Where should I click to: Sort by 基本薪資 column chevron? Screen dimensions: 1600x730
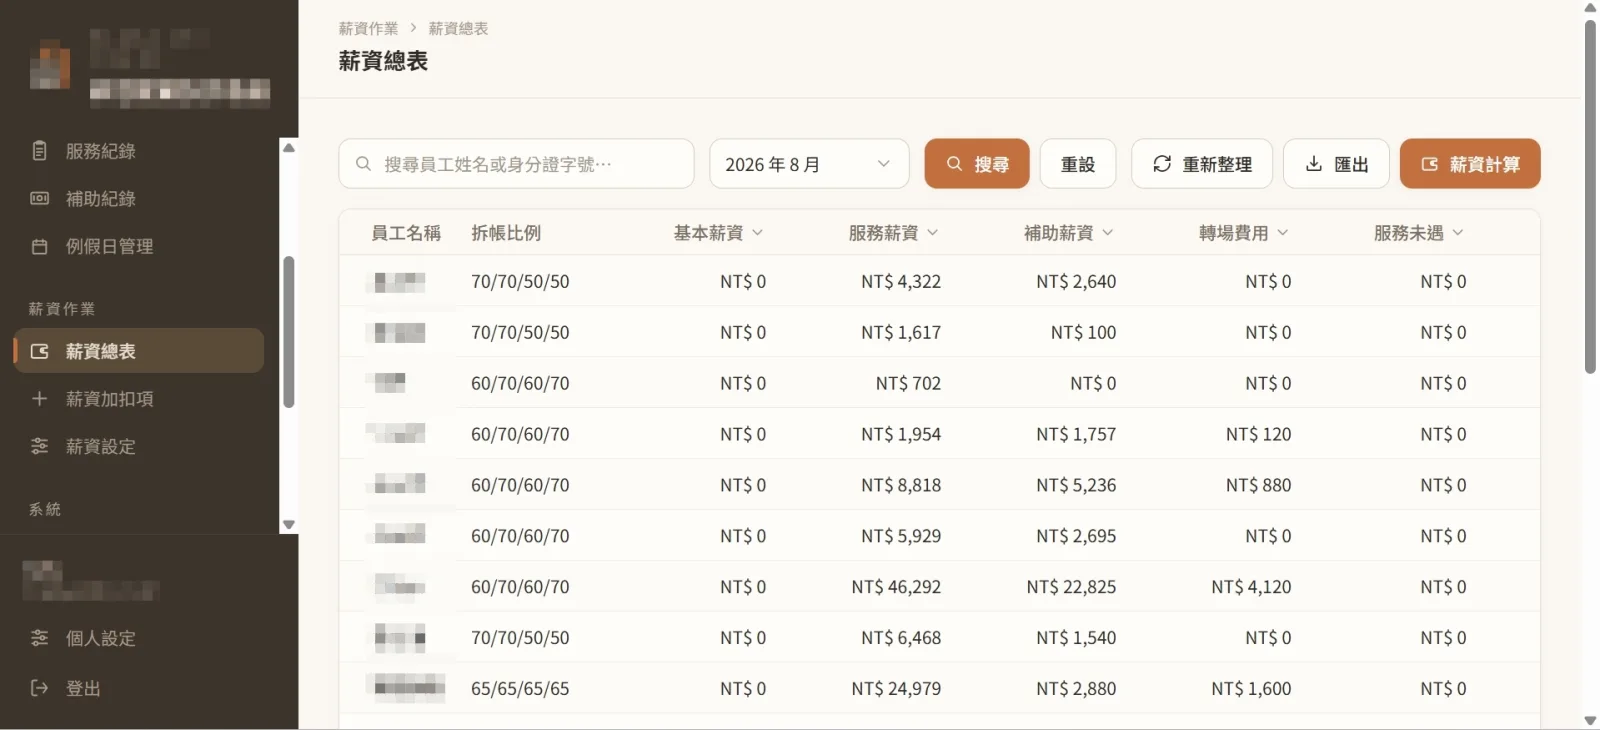(x=758, y=233)
